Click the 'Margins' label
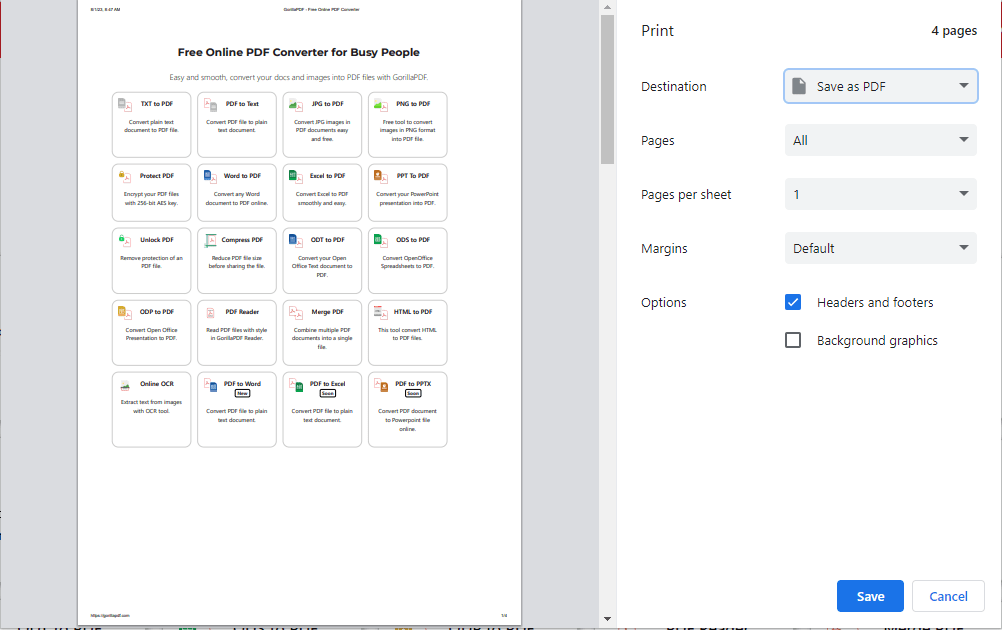Screen dimensions: 1002x630 664,249
